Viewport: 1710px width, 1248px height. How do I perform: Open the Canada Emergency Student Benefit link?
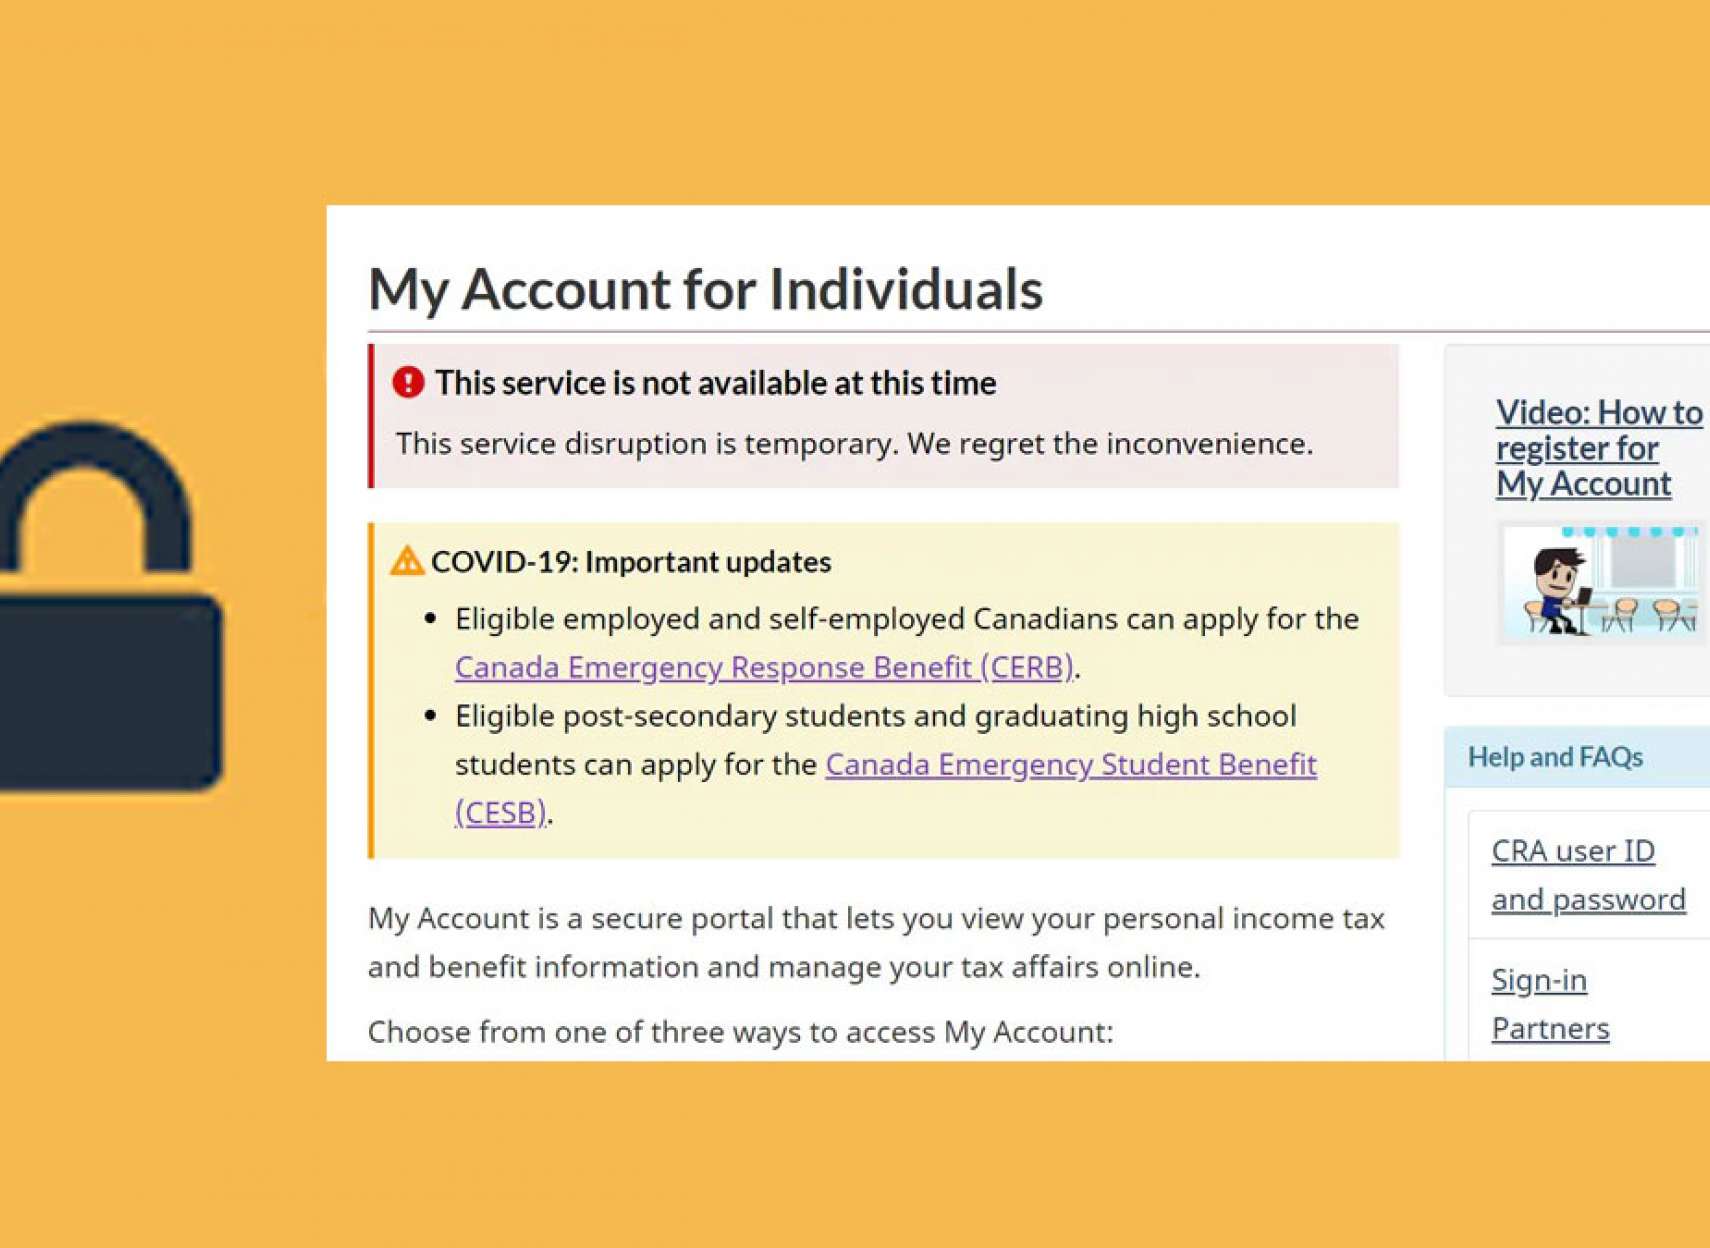point(1070,765)
